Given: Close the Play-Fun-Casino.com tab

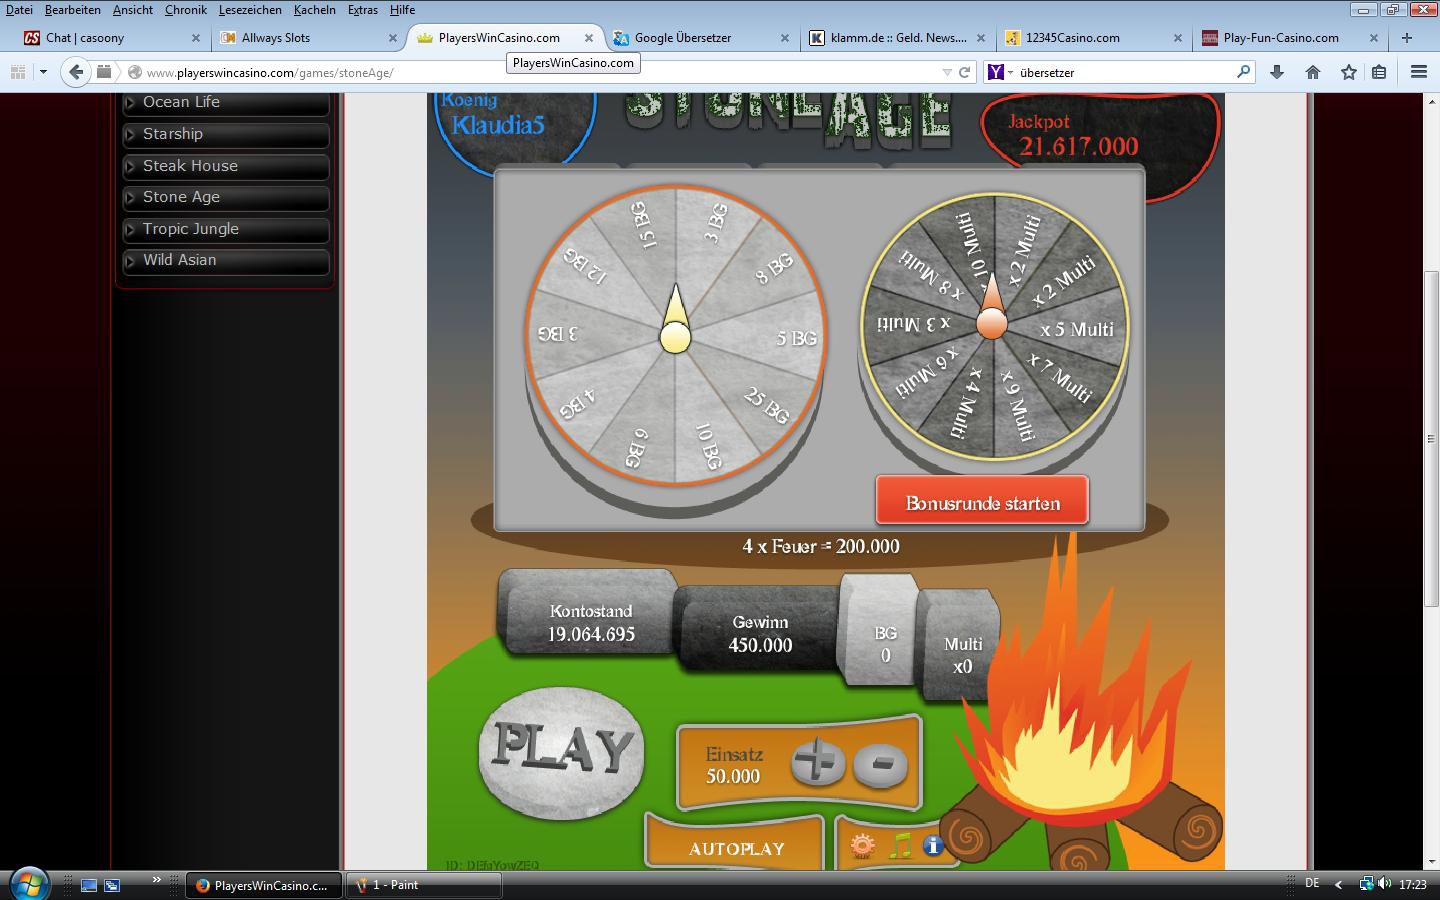Looking at the screenshot, I should click(x=1373, y=38).
